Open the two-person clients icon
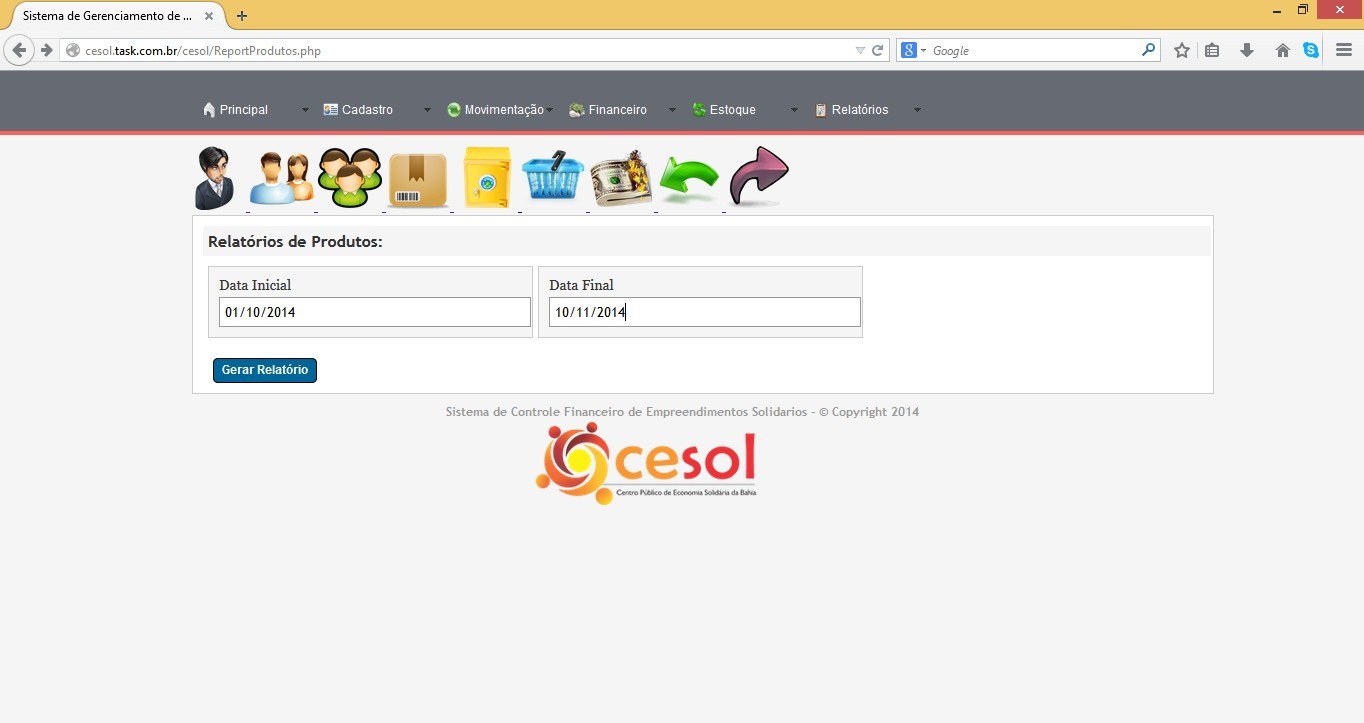Screen dimensions: 1364x723 pyautogui.click(x=281, y=179)
